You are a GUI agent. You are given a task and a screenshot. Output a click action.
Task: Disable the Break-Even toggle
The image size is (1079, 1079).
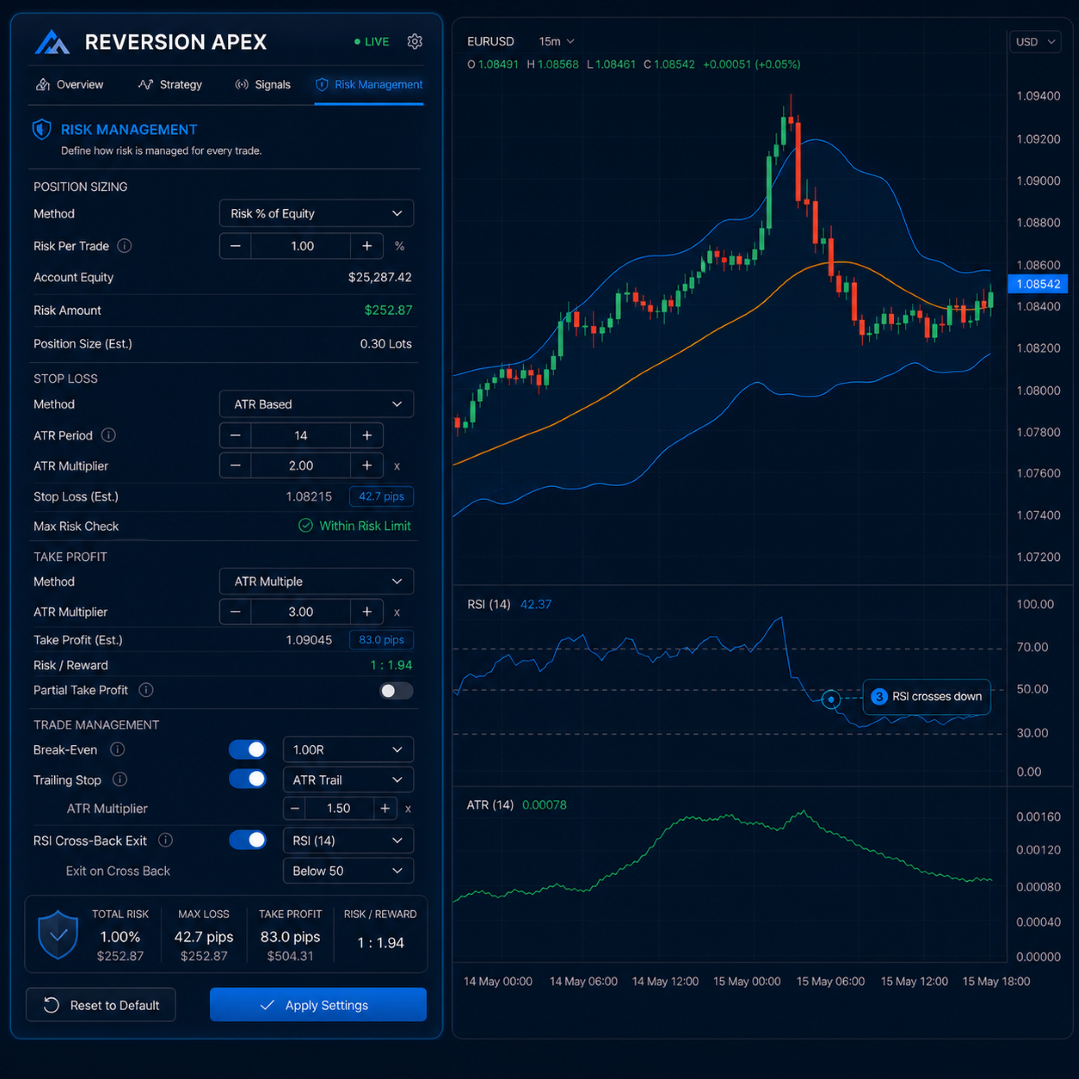[x=248, y=749]
